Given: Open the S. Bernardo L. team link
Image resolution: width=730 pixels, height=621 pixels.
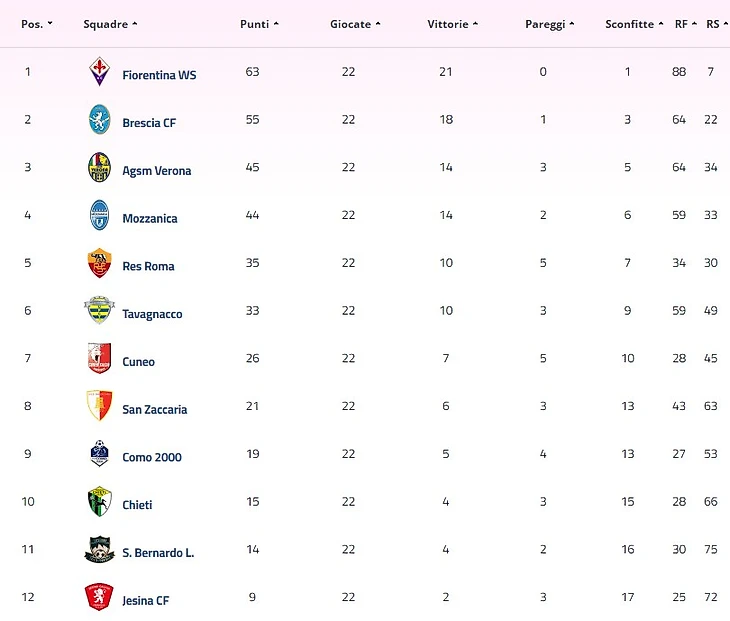Looking at the screenshot, I should click(x=158, y=553).
